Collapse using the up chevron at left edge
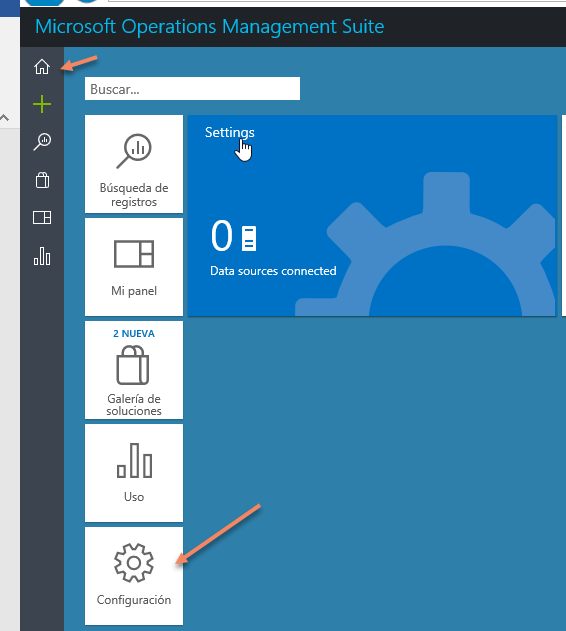Screen dimensions: 566x631 4,118
